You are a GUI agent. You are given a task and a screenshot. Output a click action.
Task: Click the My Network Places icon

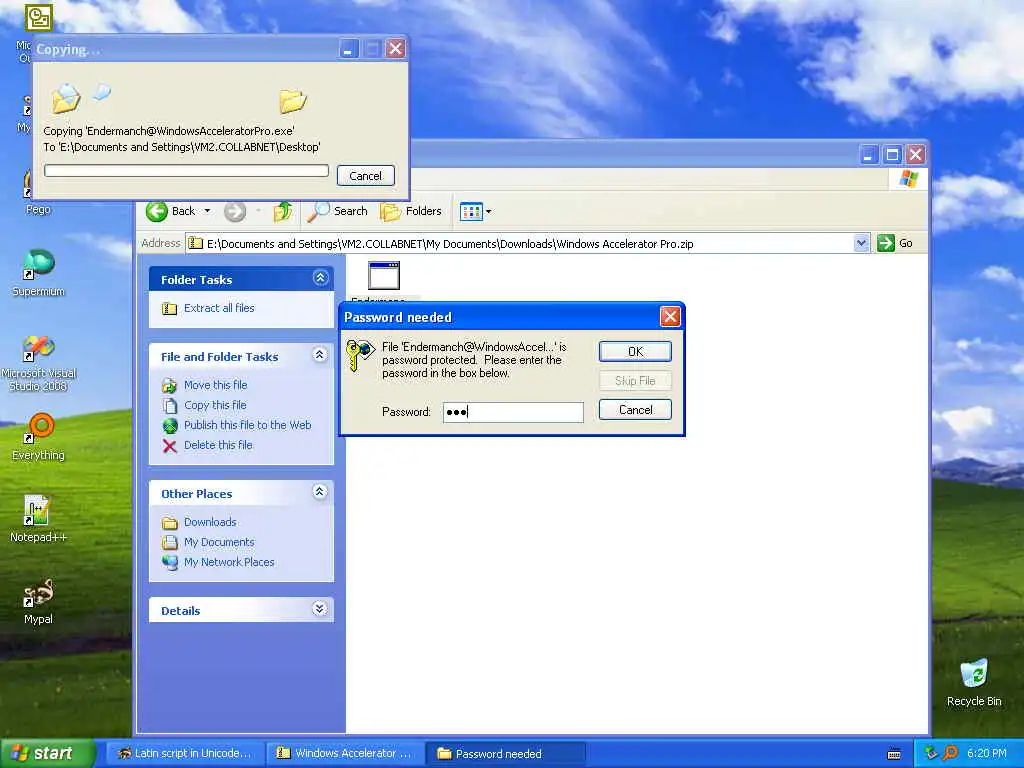(170, 562)
